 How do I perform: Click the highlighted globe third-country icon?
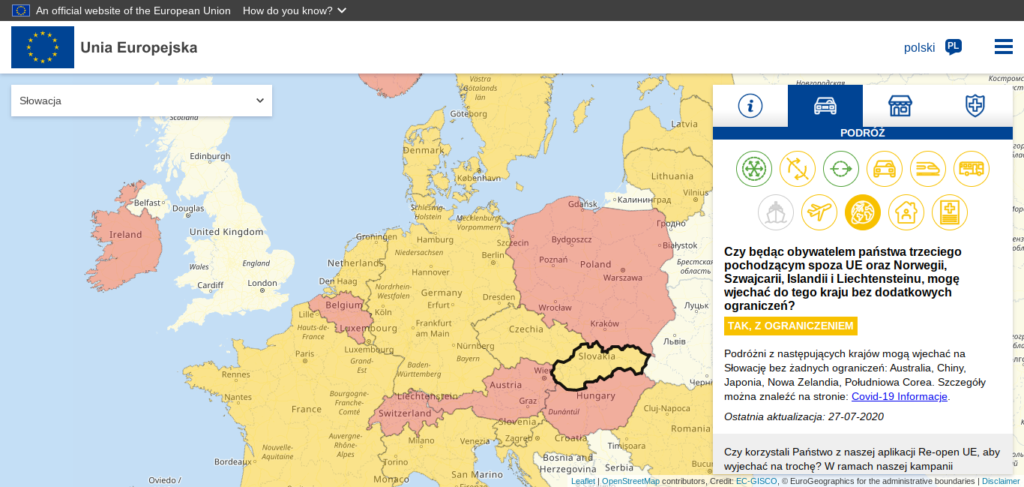coord(862,212)
